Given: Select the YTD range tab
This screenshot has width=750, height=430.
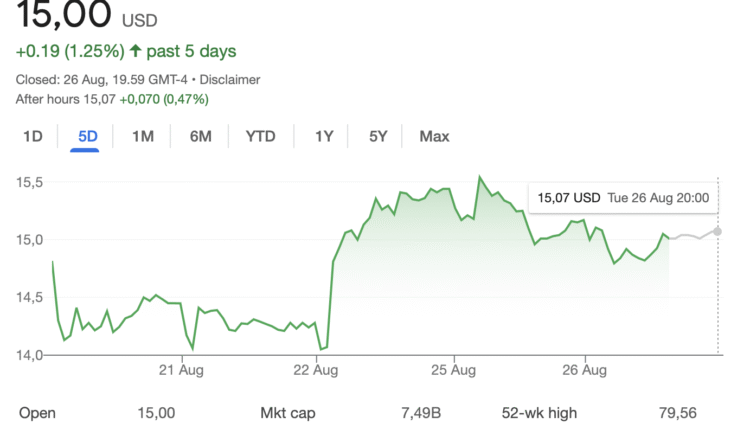Looking at the screenshot, I should click(261, 137).
